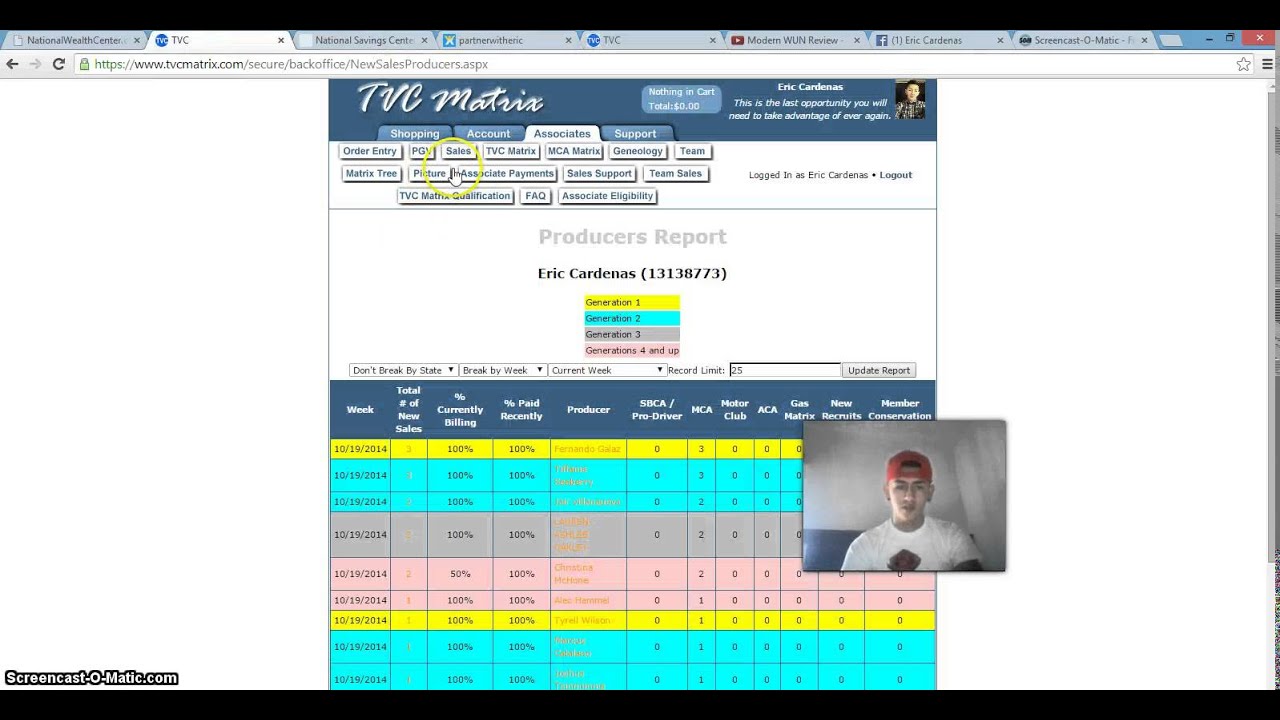Expand the Current Week dropdown
The height and width of the screenshot is (720, 1280).
click(607, 370)
